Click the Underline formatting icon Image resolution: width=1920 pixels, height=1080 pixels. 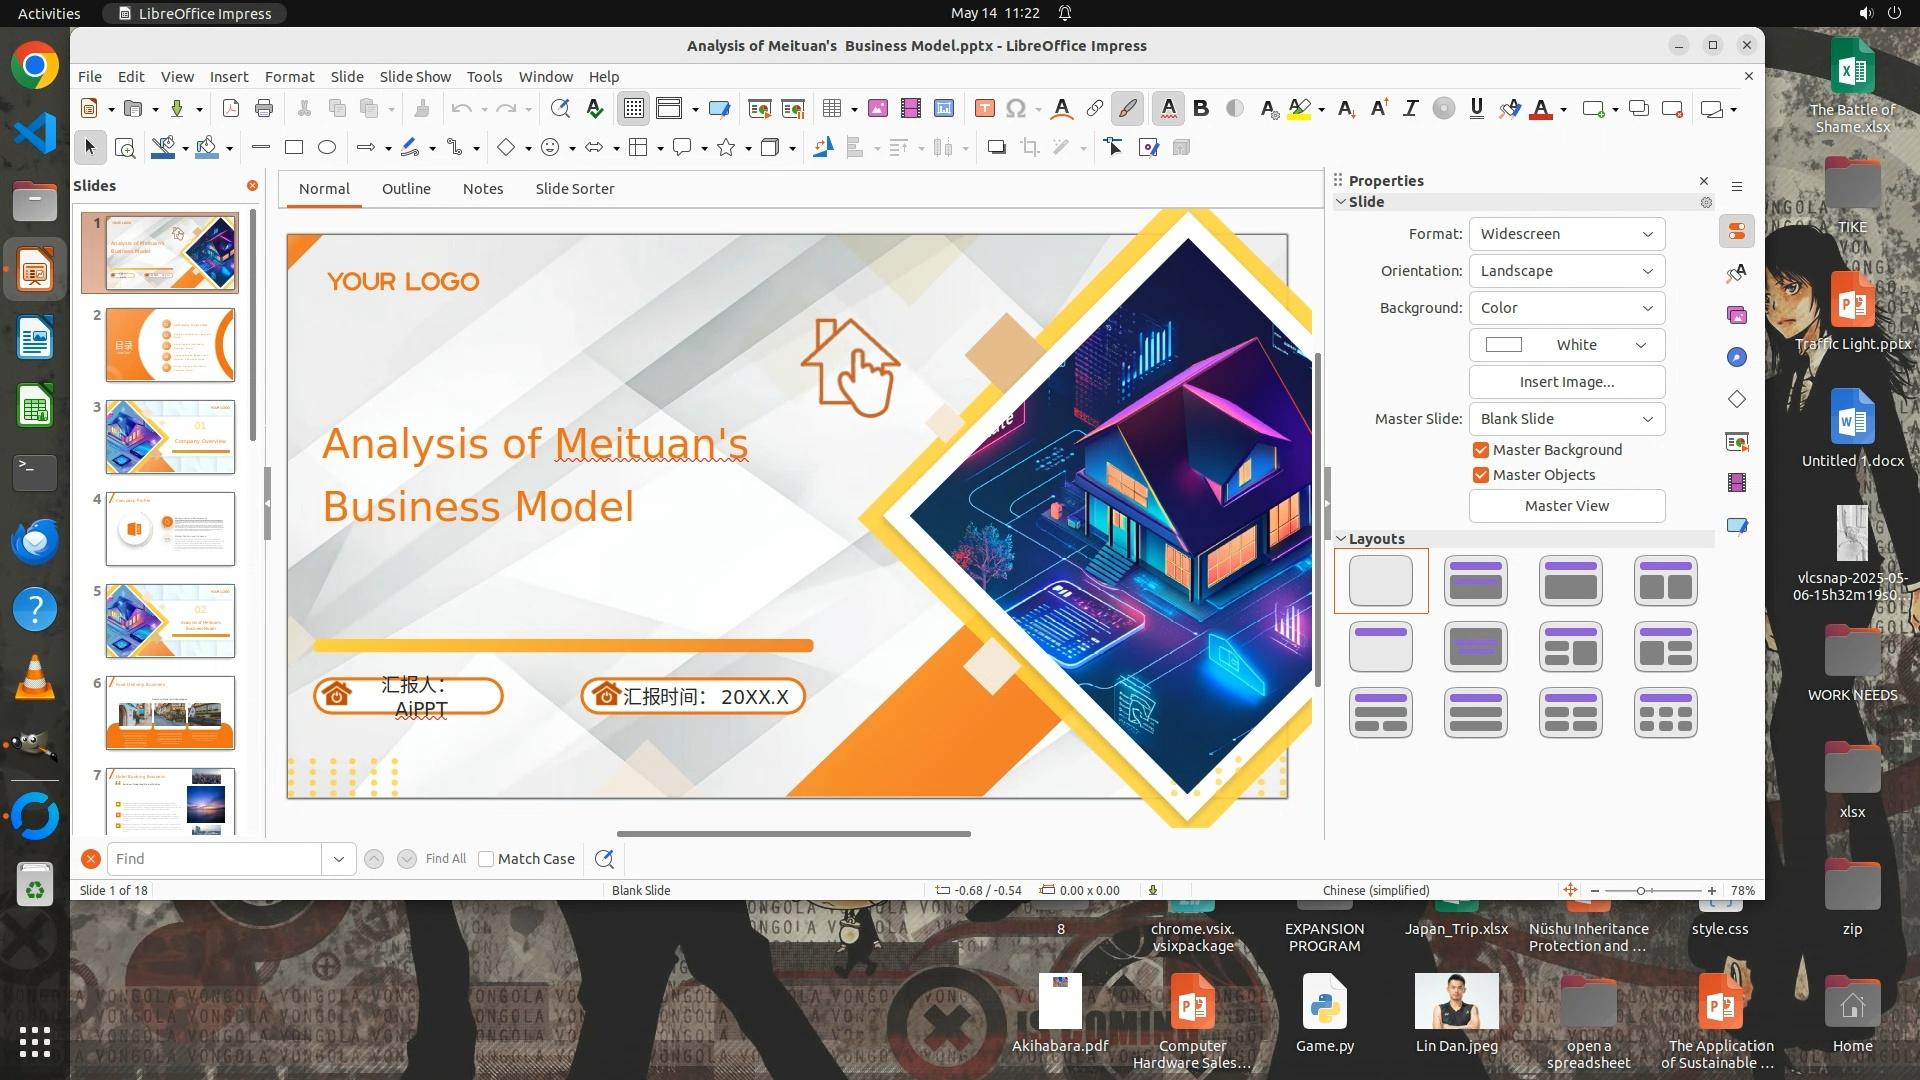tap(1476, 109)
